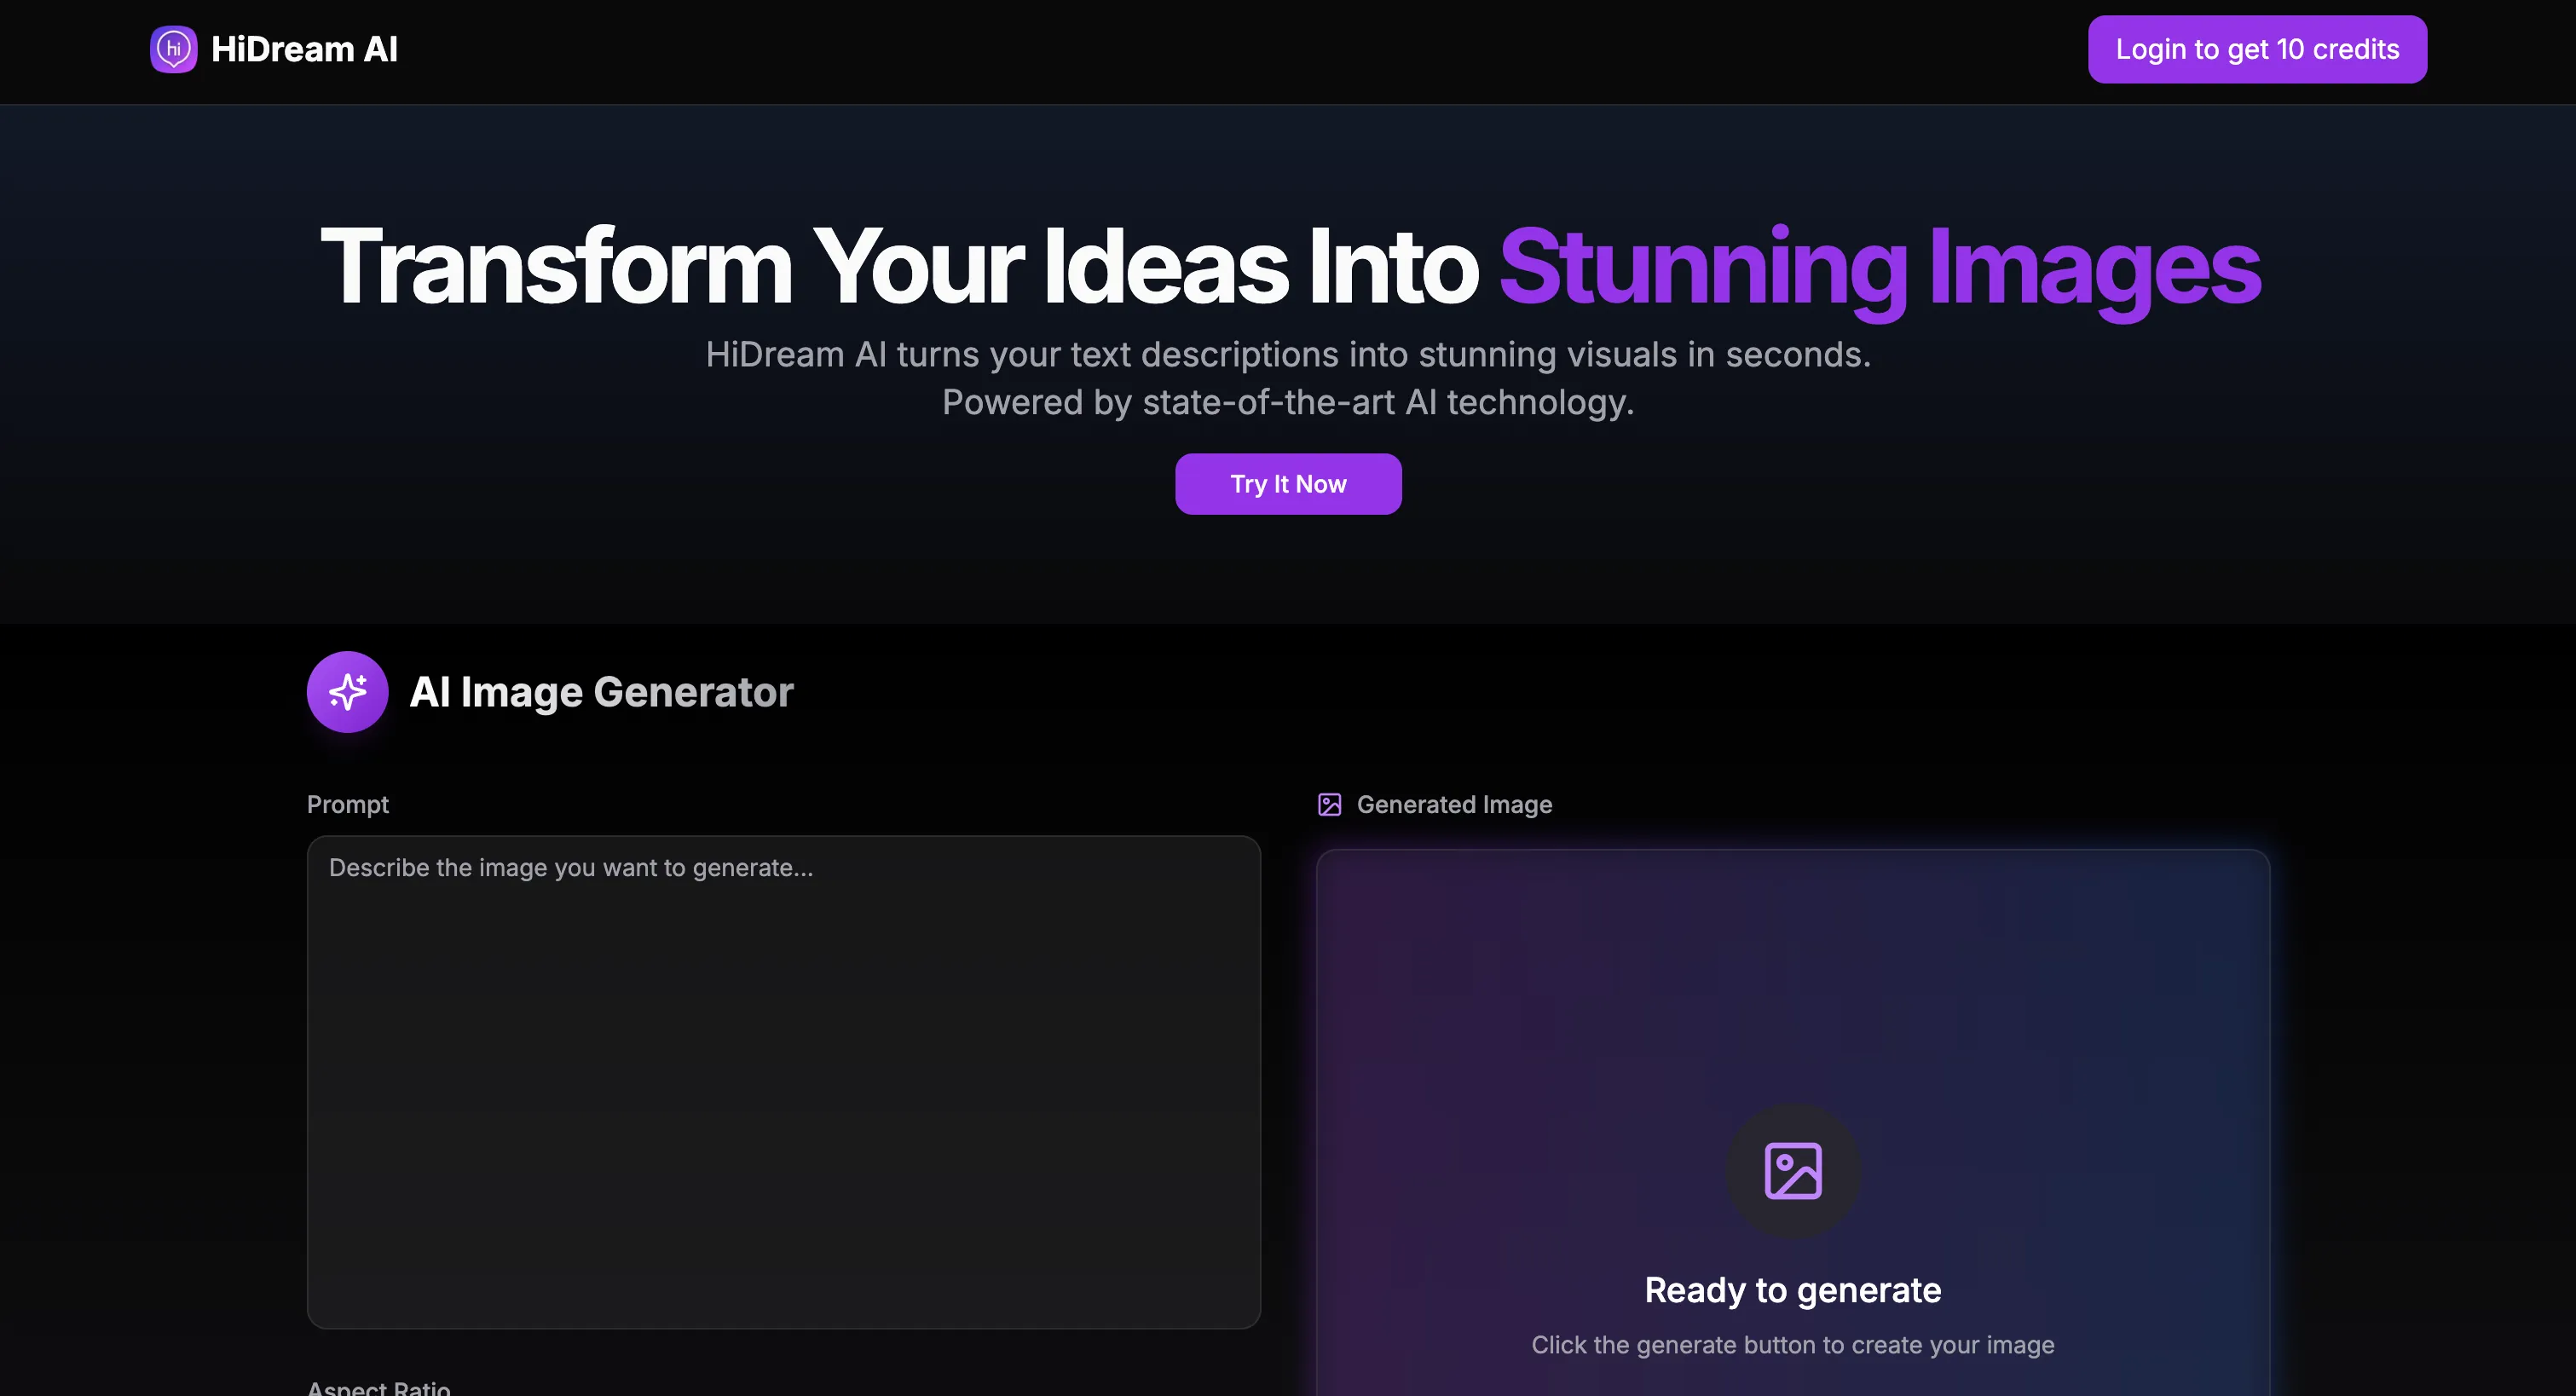Click 'Click the generate button' hint text

click(1793, 1345)
